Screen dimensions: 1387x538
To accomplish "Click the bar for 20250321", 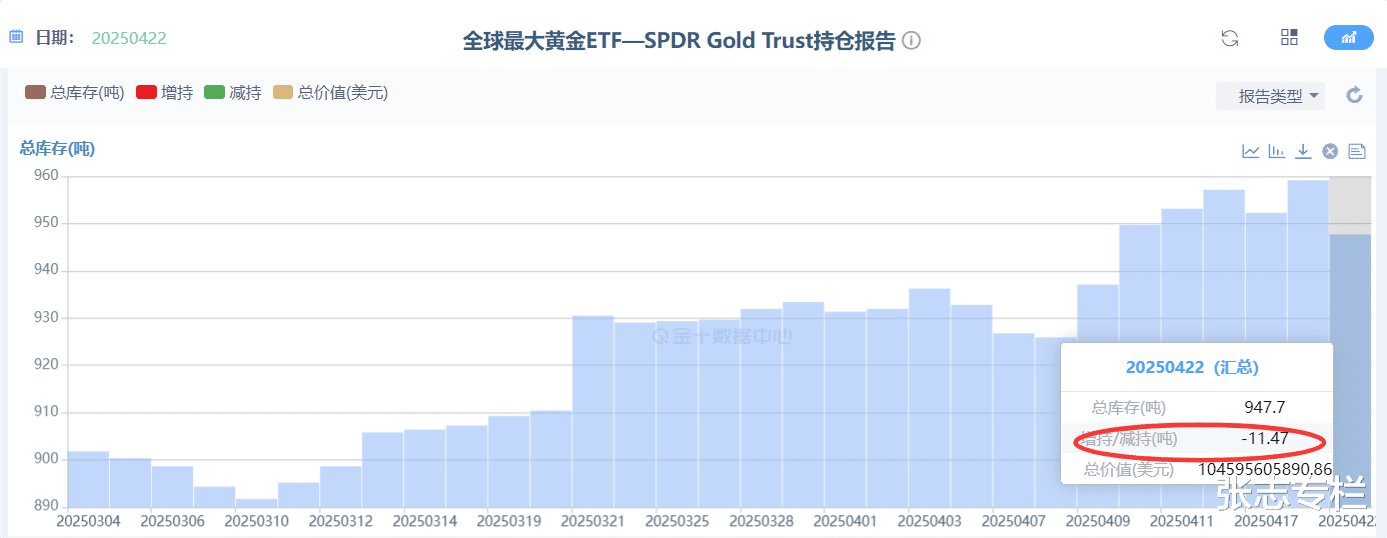I will [x=593, y=411].
